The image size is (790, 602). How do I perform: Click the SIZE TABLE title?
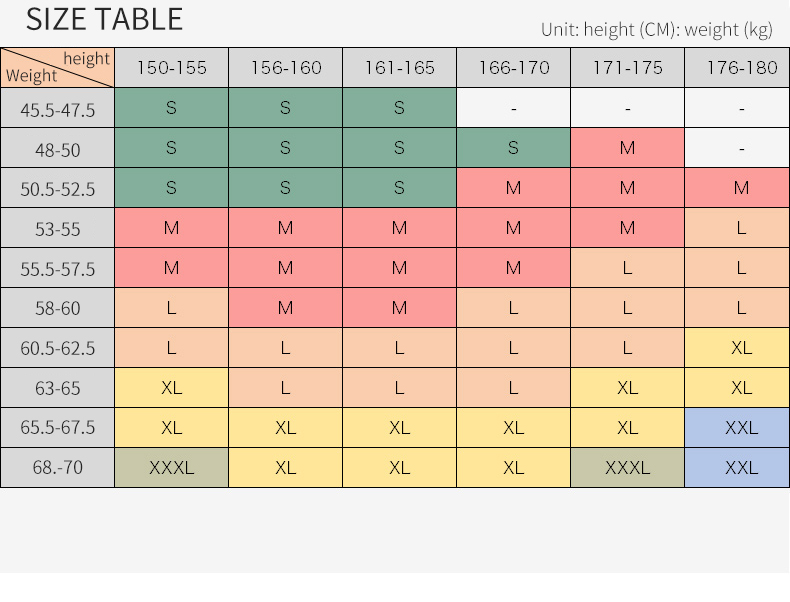click(104, 20)
